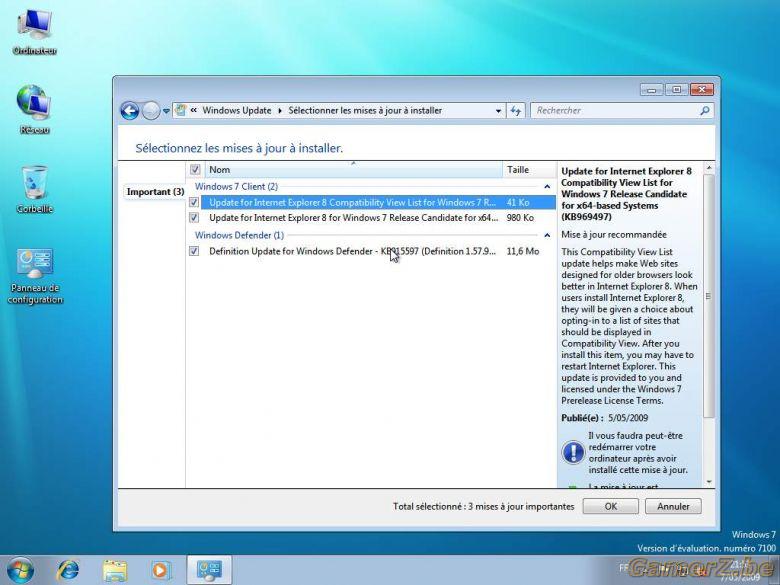Click the refresh button beside address bar
The width and height of the screenshot is (780, 585).
point(516,110)
